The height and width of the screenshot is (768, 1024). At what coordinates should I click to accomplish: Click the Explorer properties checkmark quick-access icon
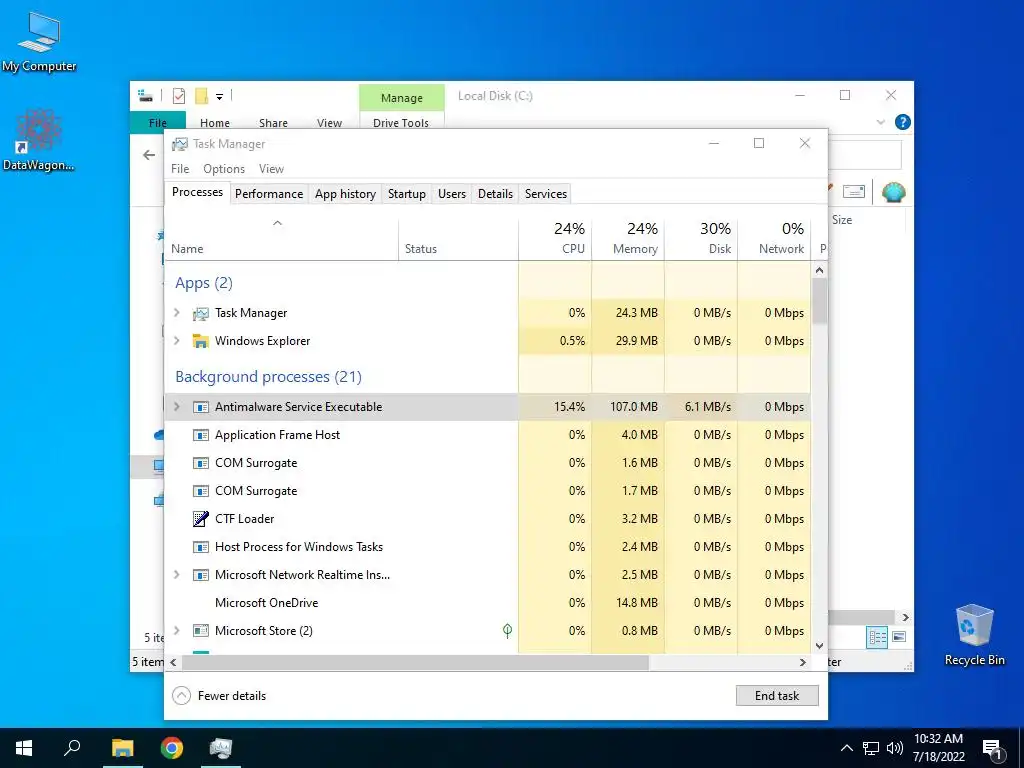click(179, 96)
